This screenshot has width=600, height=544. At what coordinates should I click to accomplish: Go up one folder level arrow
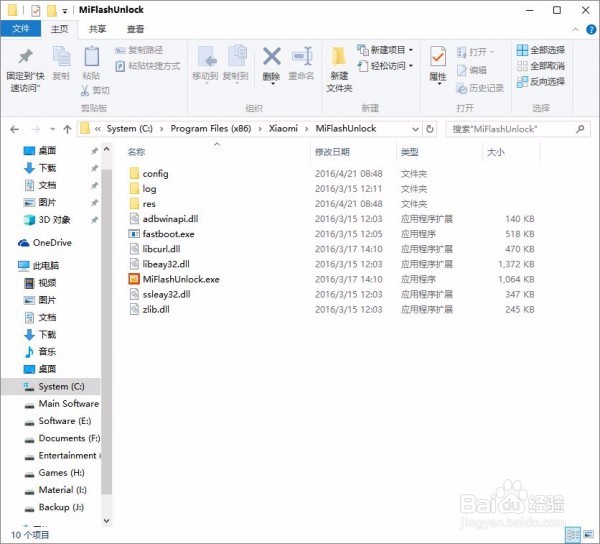coord(67,129)
